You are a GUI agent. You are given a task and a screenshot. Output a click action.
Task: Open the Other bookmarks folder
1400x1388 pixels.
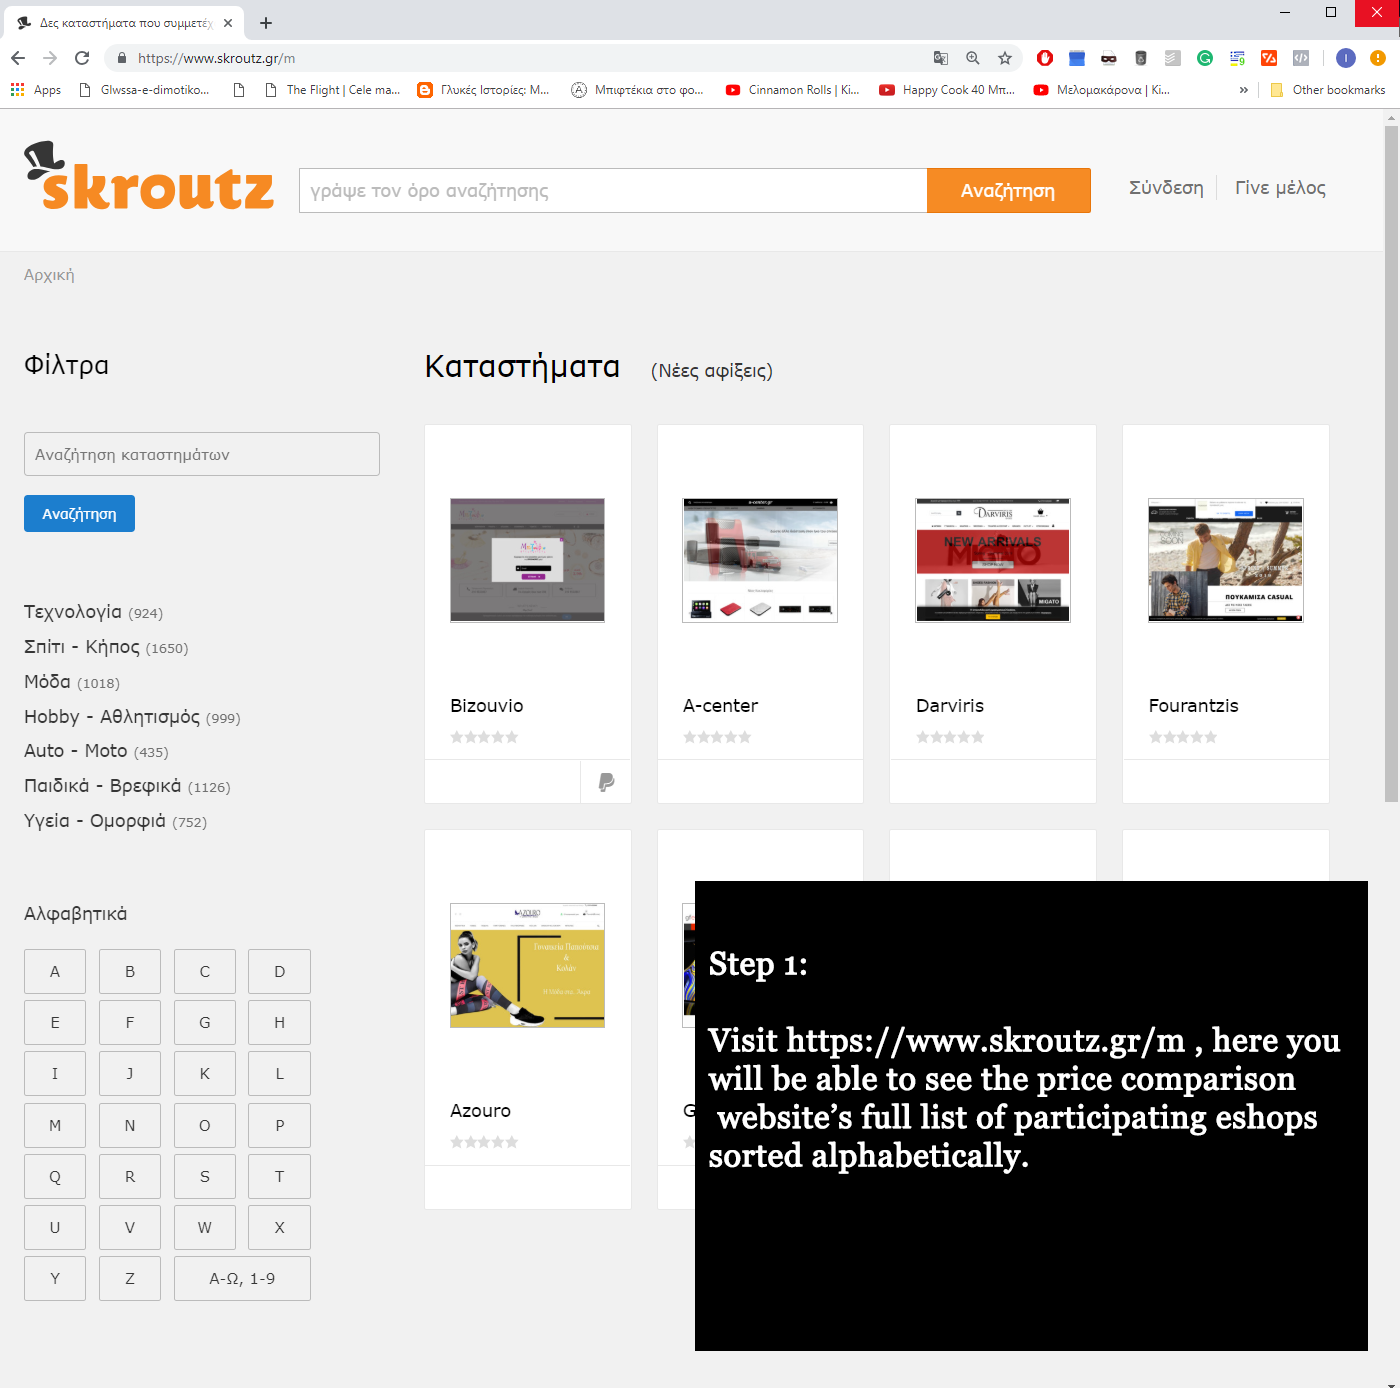(x=1328, y=90)
